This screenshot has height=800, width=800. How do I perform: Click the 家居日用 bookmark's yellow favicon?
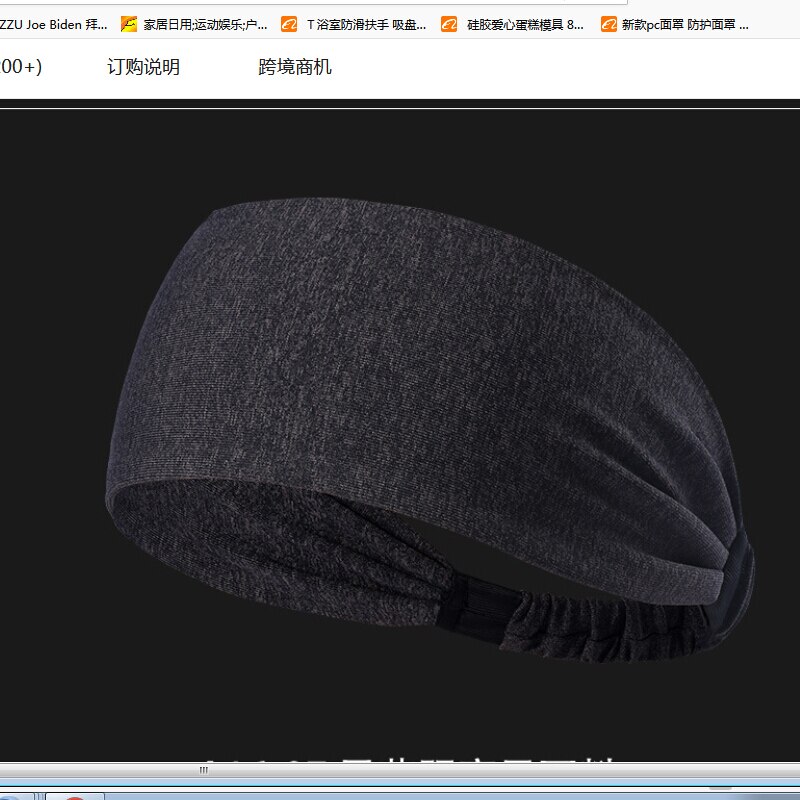click(129, 24)
